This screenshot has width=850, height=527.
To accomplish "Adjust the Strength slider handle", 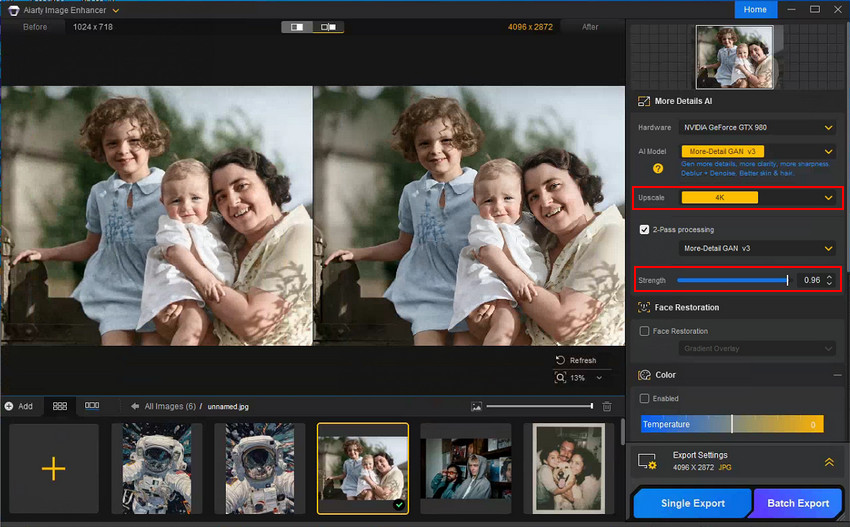I will click(787, 280).
